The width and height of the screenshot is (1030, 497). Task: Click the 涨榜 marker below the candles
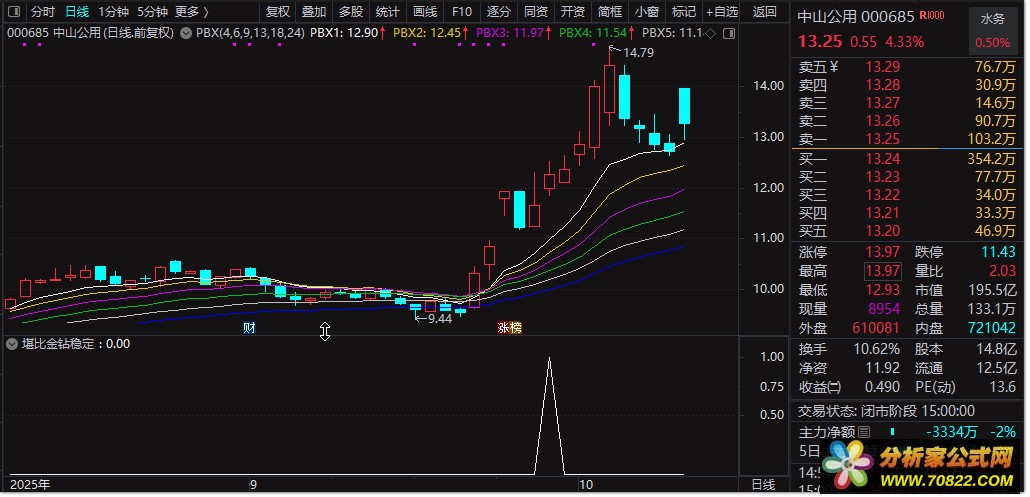click(509, 328)
